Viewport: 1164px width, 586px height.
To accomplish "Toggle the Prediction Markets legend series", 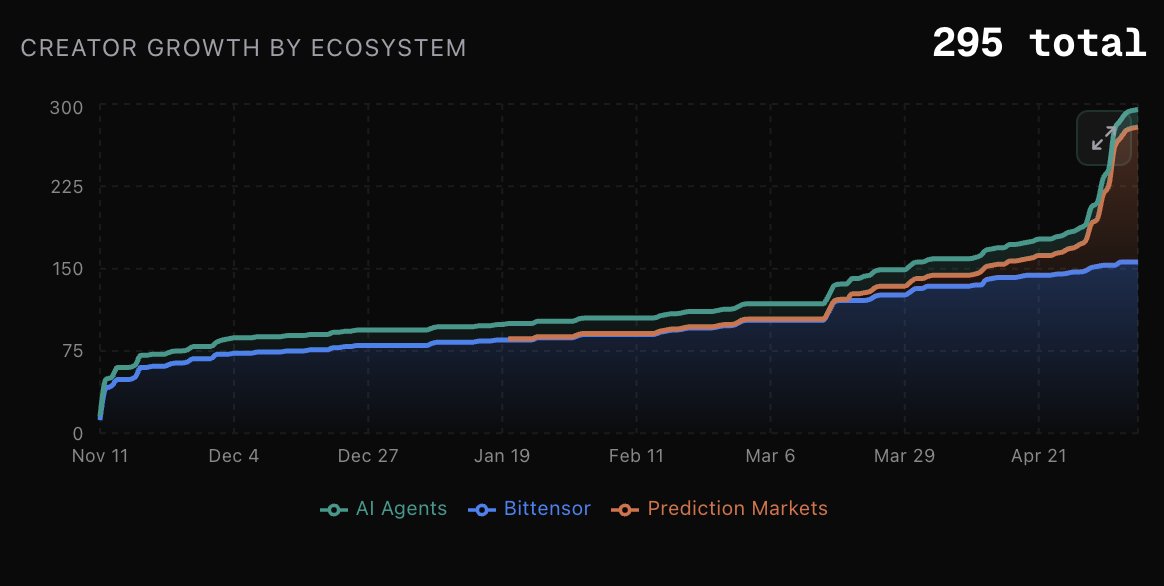I will (719, 509).
